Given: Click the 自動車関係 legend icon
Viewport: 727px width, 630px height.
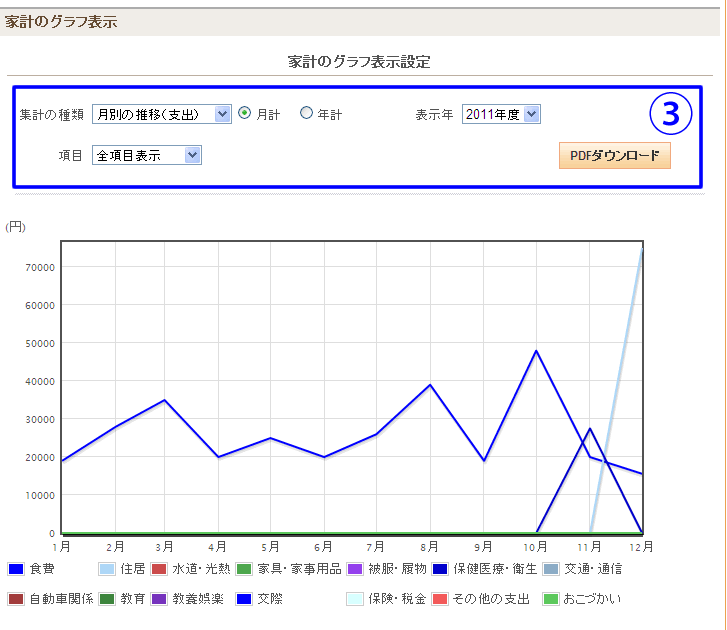Looking at the screenshot, I should 15,599.
